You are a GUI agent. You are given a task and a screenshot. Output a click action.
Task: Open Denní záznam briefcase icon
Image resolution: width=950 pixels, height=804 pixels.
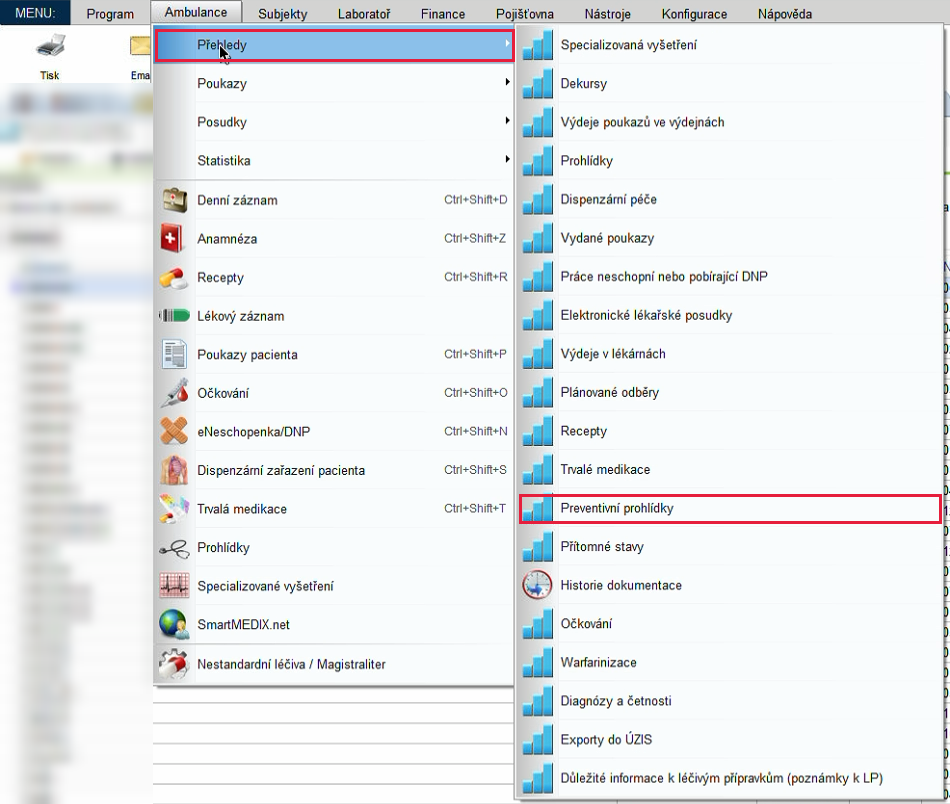[x=174, y=200]
